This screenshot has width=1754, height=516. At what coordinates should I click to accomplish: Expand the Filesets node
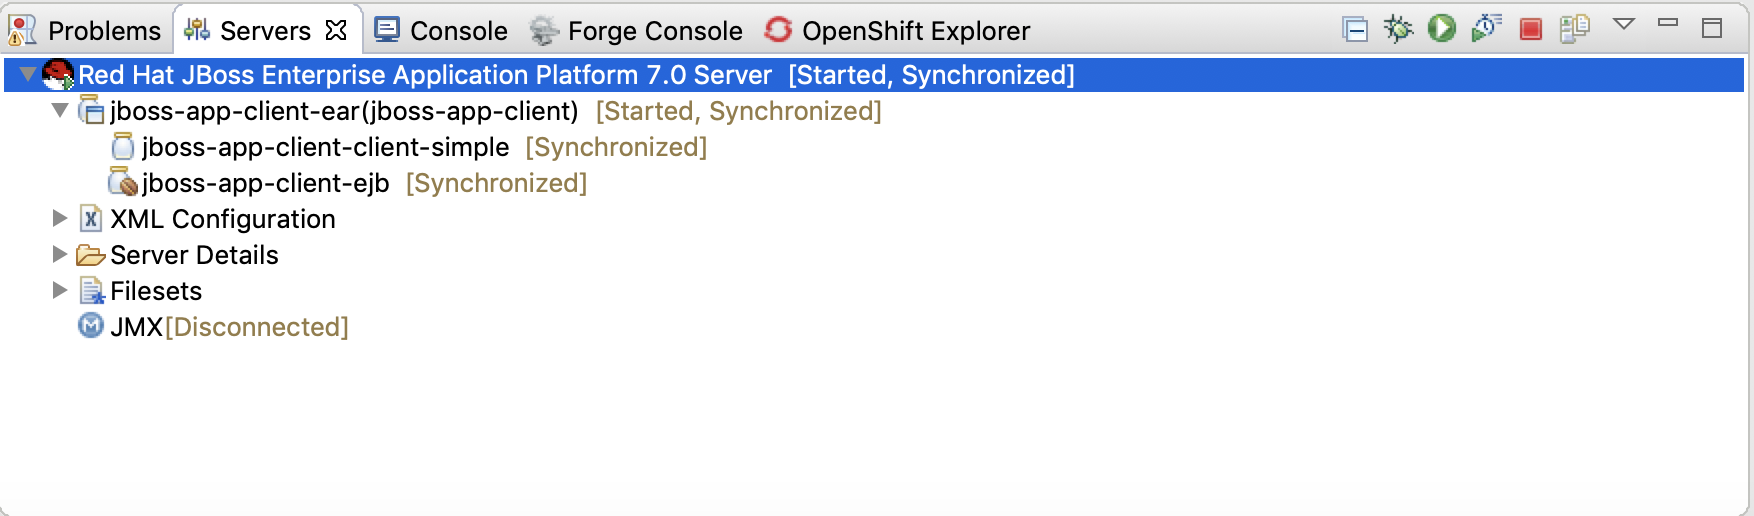click(x=60, y=290)
